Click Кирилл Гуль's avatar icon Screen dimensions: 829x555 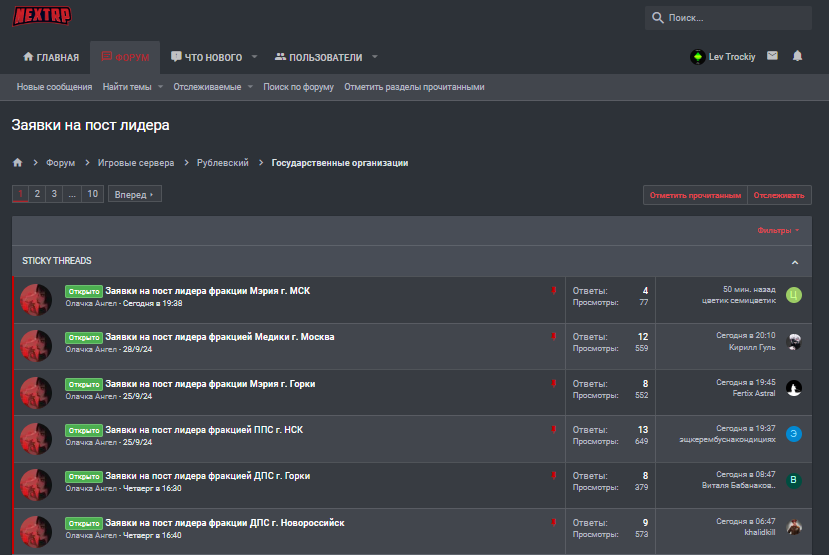click(x=794, y=342)
